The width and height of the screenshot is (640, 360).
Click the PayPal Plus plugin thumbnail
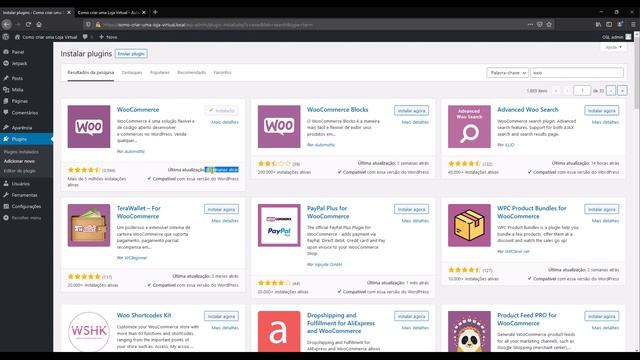coord(279,225)
